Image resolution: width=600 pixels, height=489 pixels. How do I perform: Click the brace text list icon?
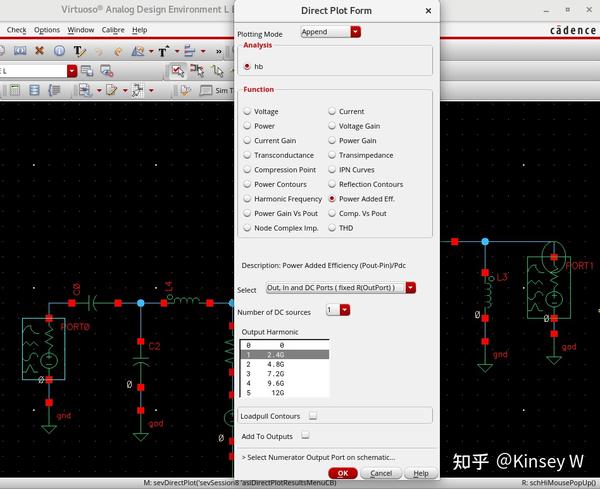54,90
